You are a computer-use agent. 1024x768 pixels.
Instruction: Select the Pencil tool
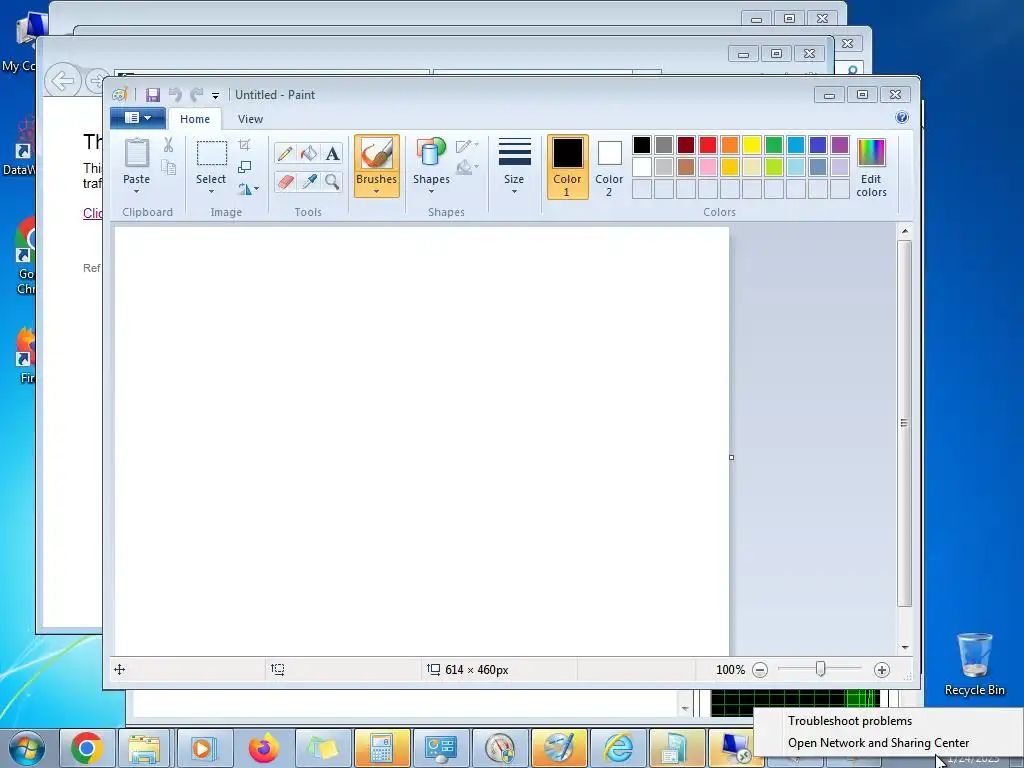tap(285, 153)
